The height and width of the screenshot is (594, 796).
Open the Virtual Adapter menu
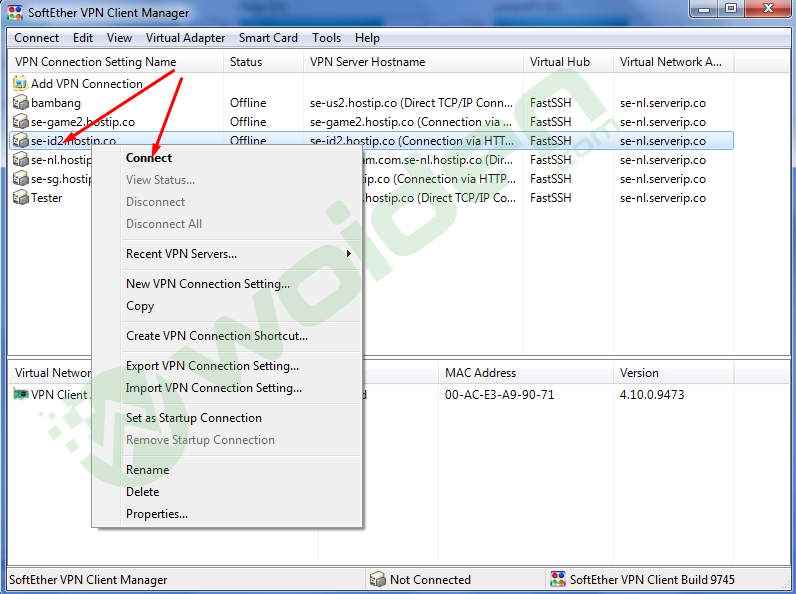pyautogui.click(x=185, y=38)
